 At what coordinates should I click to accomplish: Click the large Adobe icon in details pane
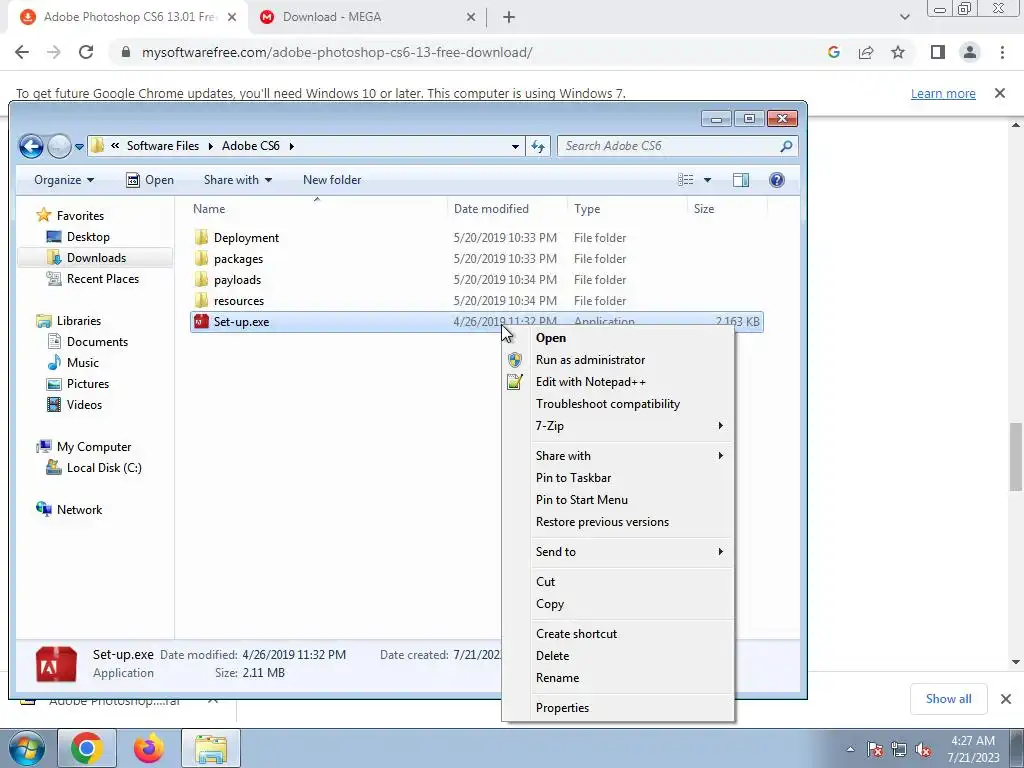(x=56, y=664)
